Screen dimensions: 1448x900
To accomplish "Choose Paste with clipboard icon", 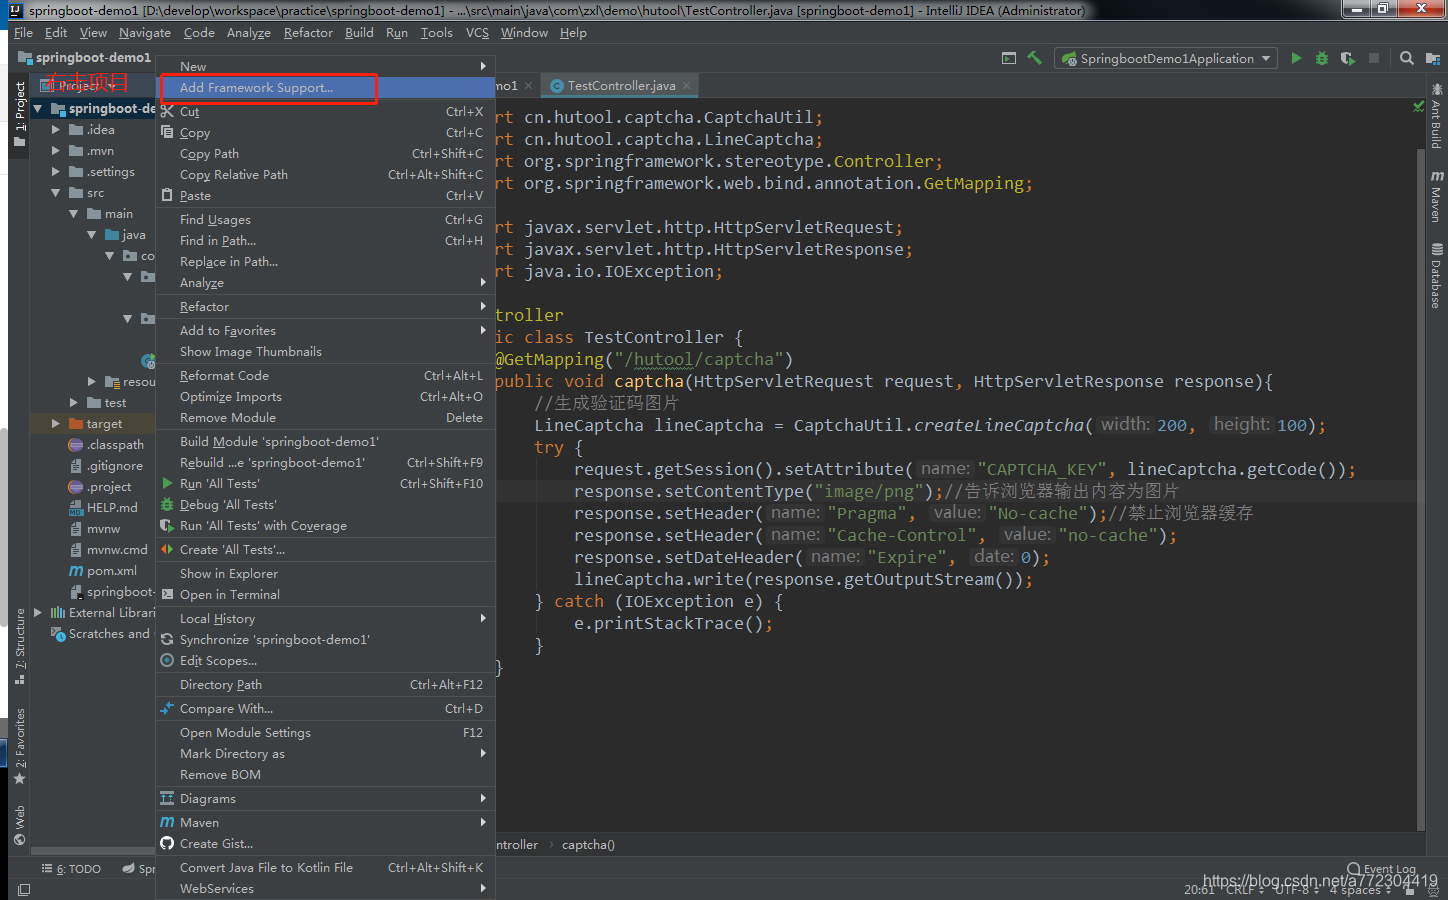I will click(325, 196).
